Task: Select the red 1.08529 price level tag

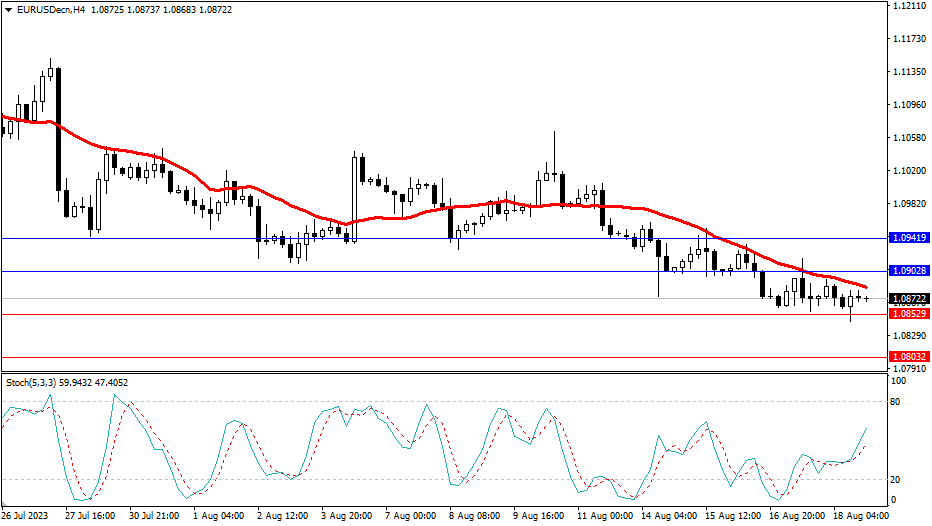Action: click(908, 314)
